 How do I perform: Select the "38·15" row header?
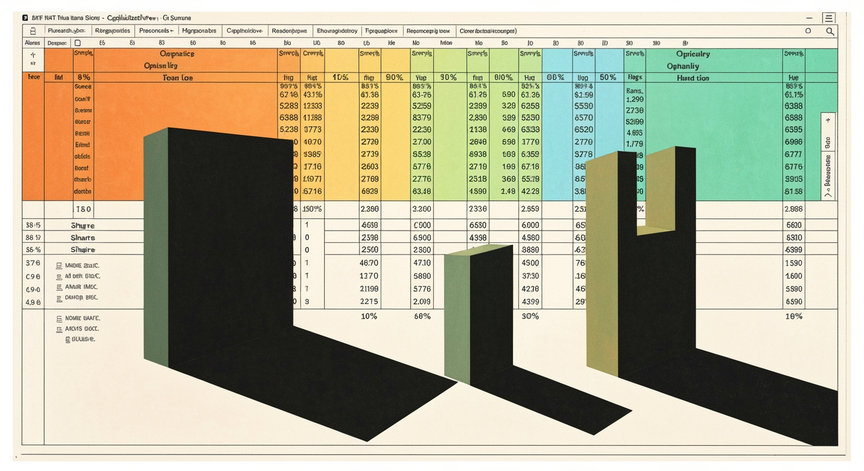click(x=33, y=225)
